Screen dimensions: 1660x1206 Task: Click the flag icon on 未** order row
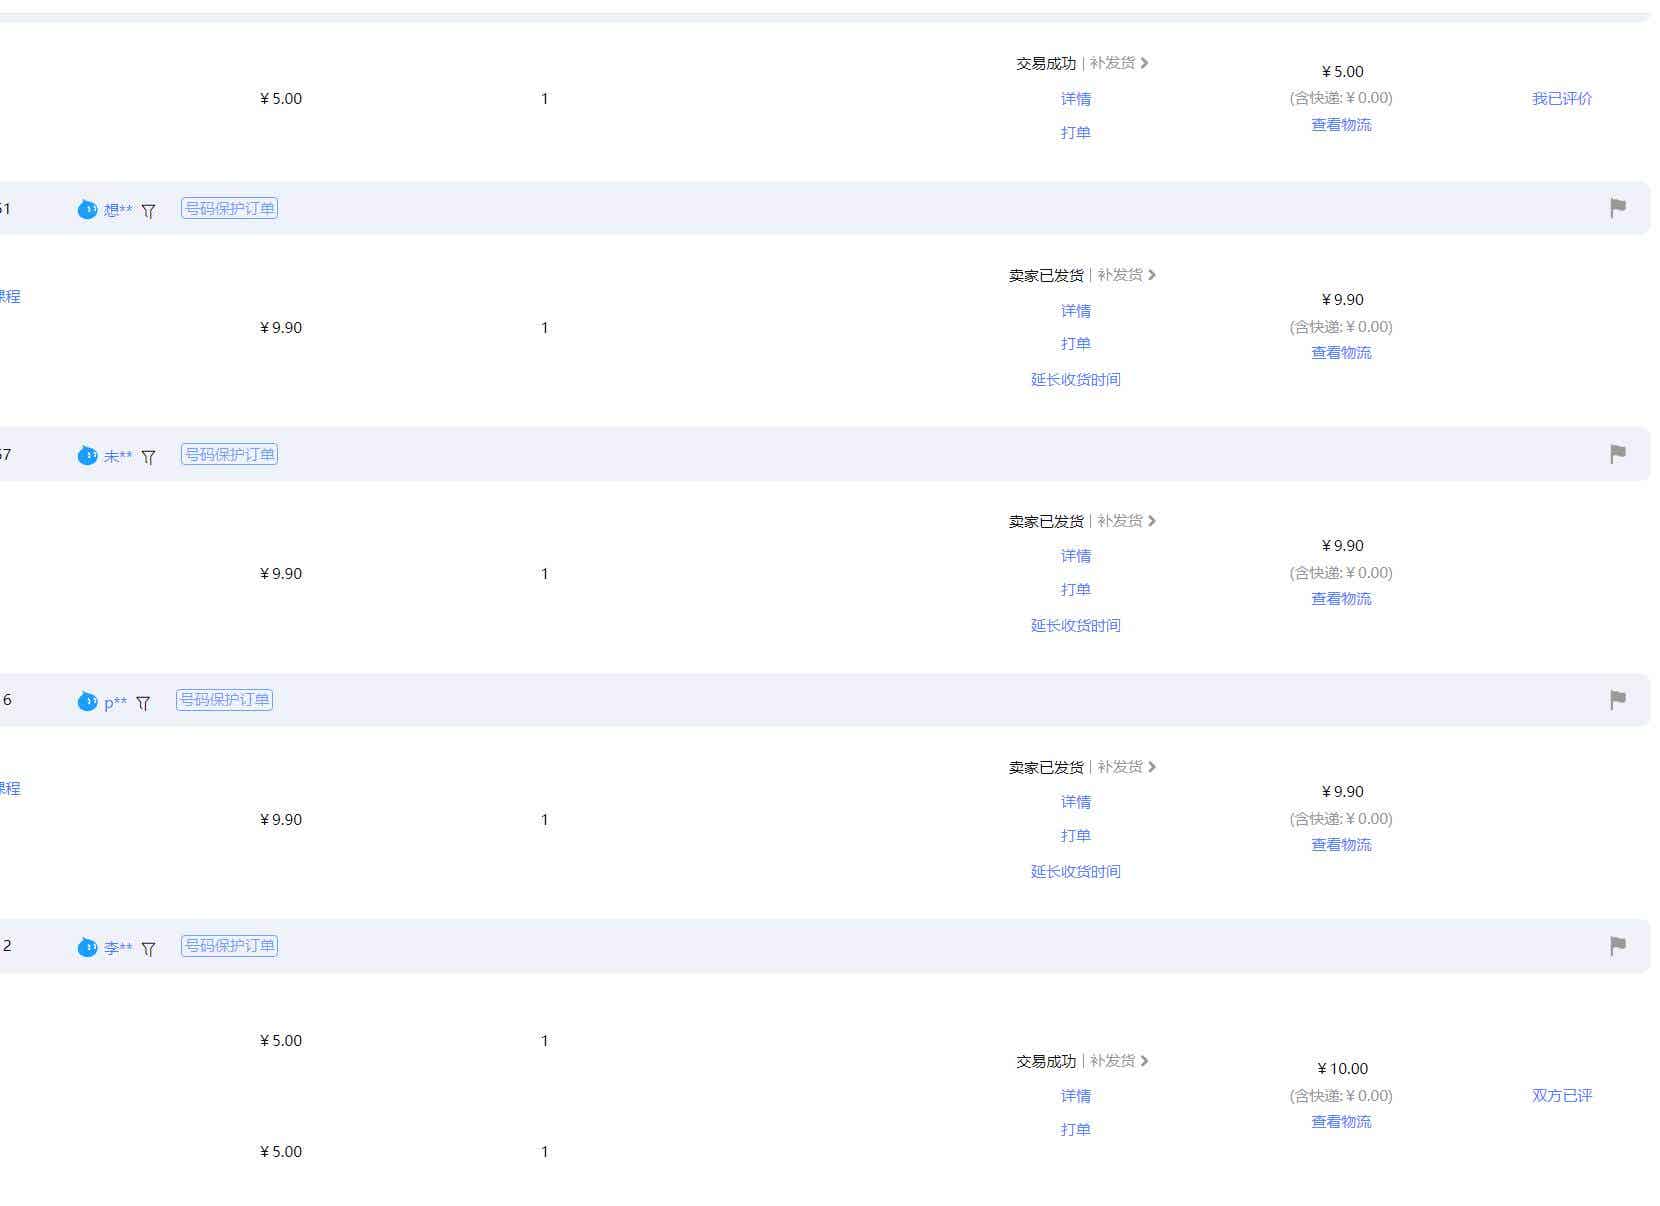[1617, 454]
